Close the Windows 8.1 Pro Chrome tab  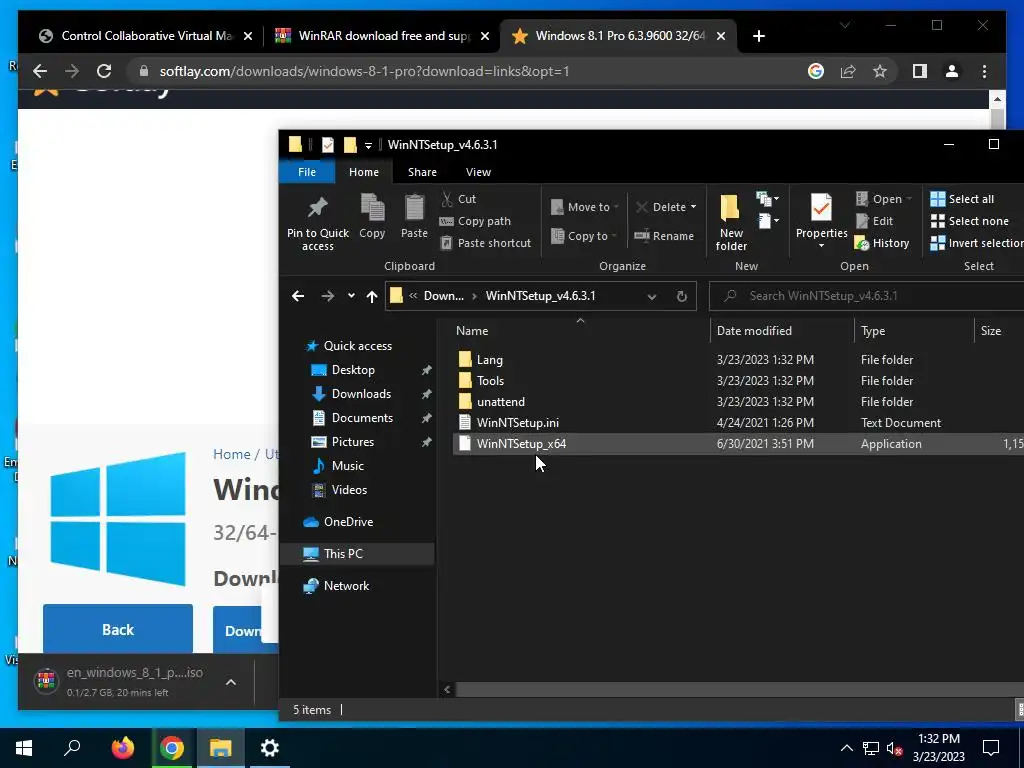tap(720, 36)
